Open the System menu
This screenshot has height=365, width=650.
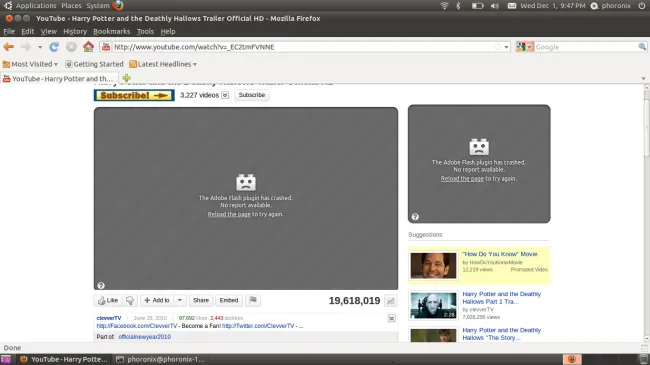[98, 5]
